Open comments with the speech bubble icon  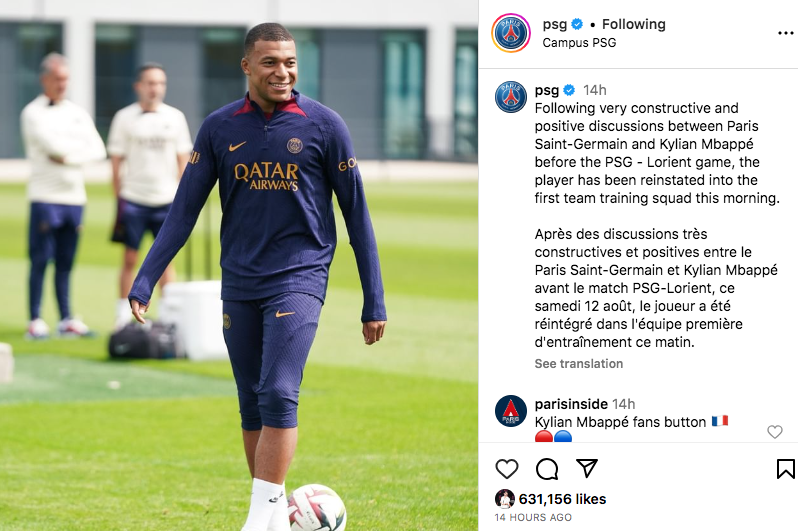pyautogui.click(x=547, y=469)
